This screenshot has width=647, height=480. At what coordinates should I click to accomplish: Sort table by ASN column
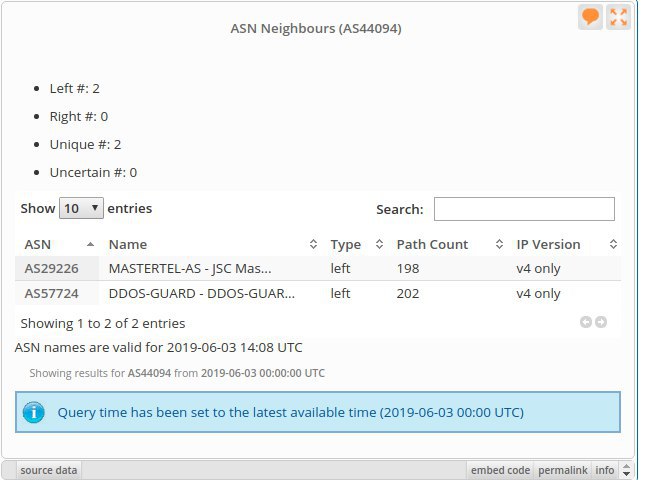pyautogui.click(x=59, y=244)
